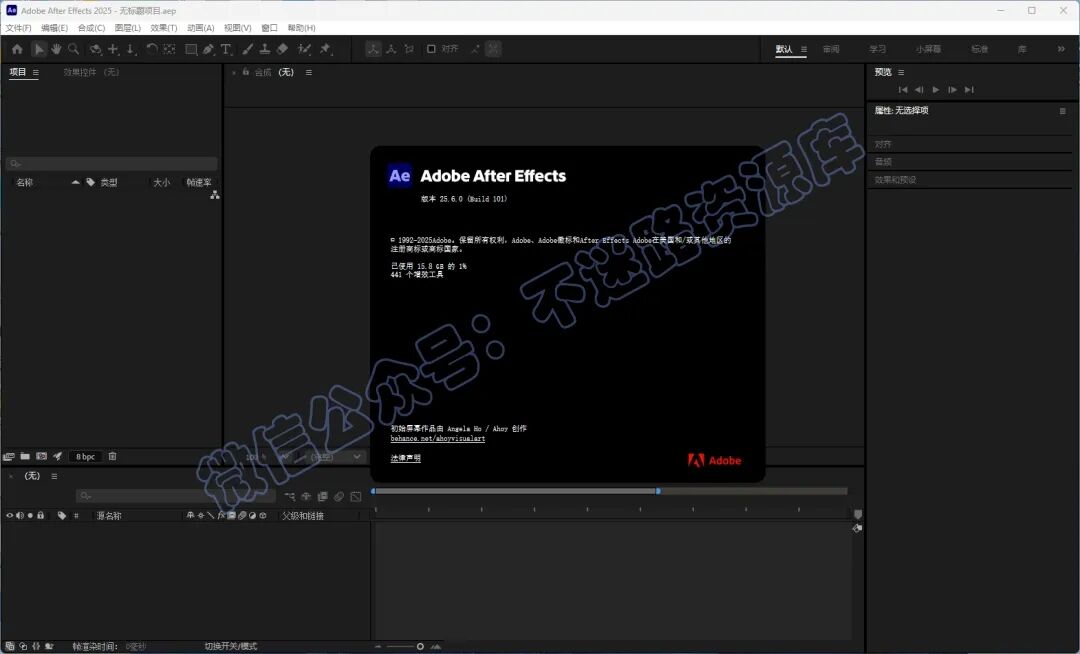Select the Pen tool

(x=209, y=49)
